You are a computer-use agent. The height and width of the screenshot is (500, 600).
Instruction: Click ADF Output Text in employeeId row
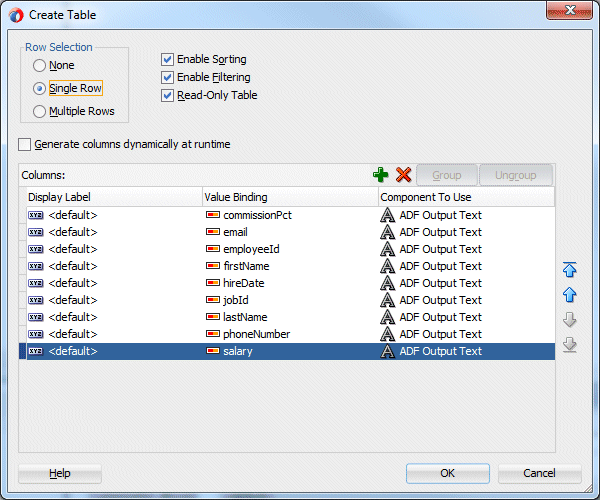click(x=440, y=249)
